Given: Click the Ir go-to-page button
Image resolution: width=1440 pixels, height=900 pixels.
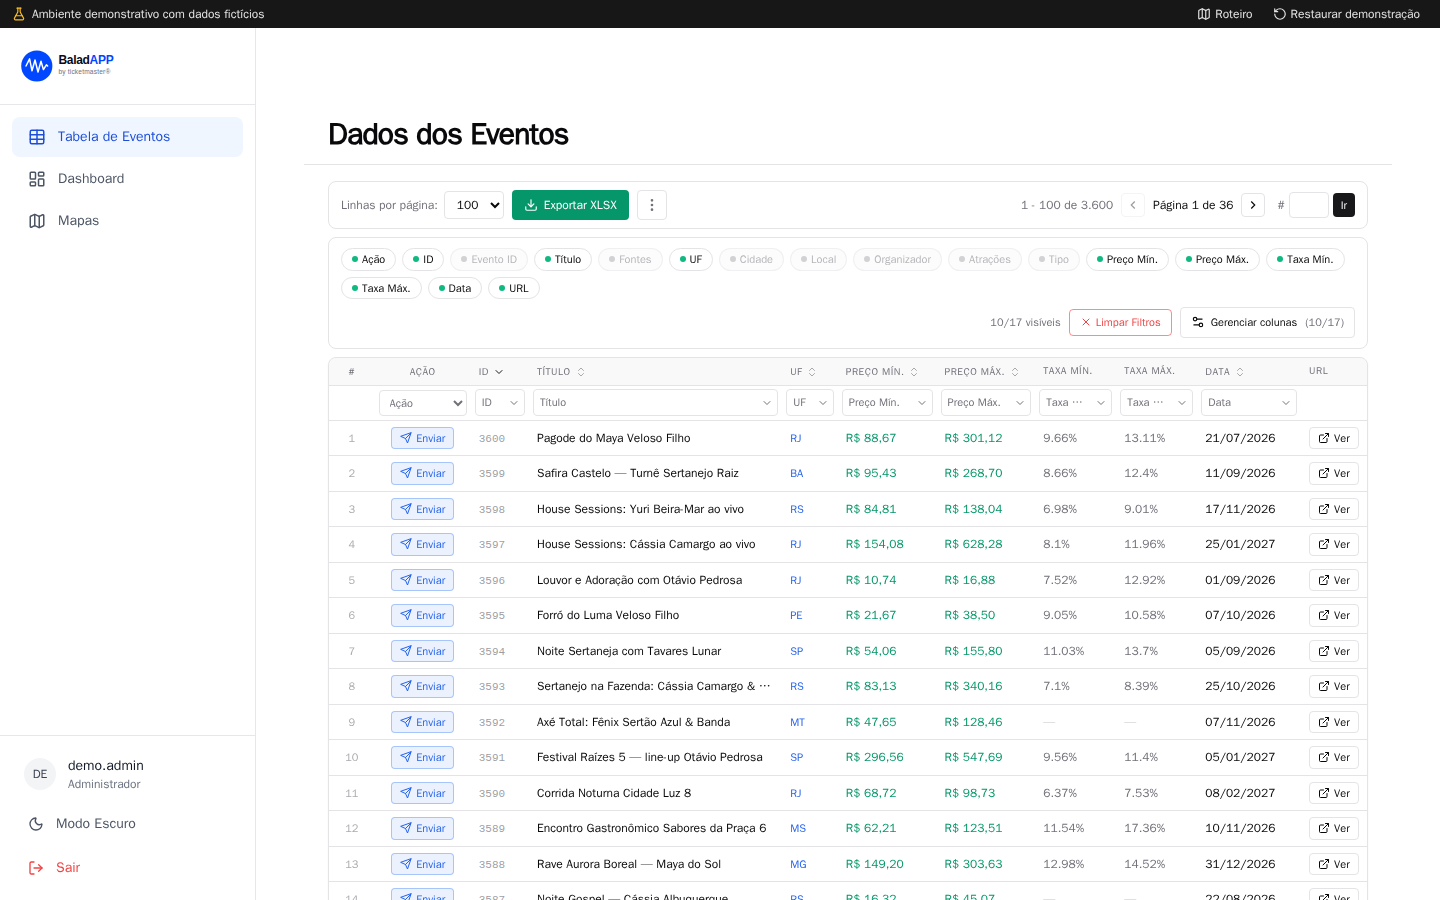Looking at the screenshot, I should pyautogui.click(x=1344, y=205).
